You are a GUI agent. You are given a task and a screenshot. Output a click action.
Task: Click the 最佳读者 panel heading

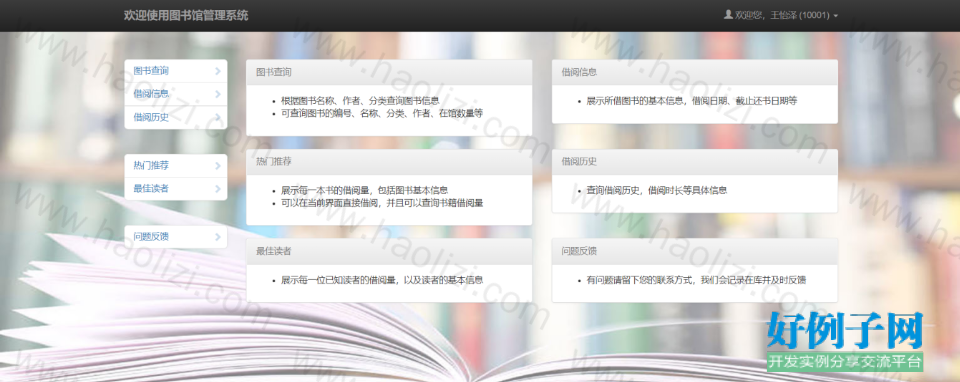pos(389,251)
